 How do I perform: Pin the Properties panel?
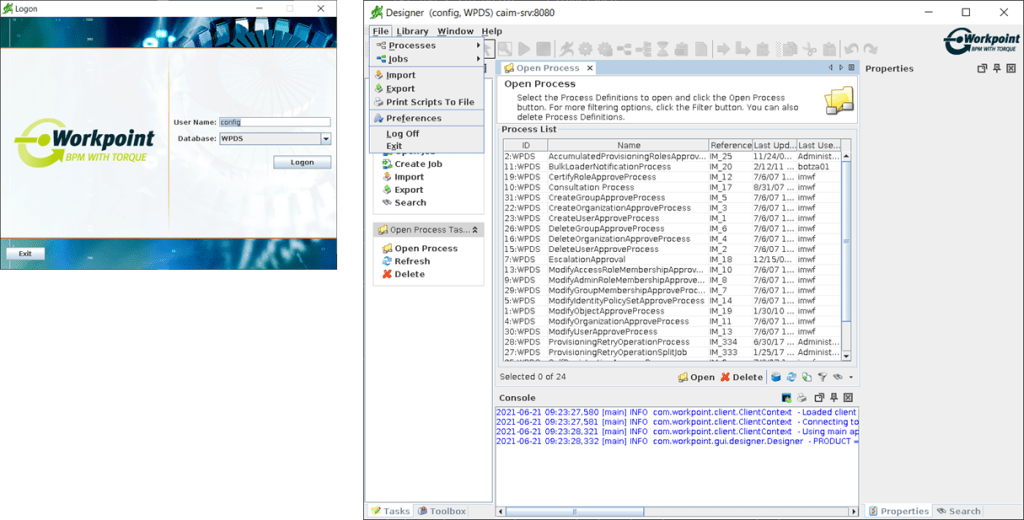click(997, 68)
